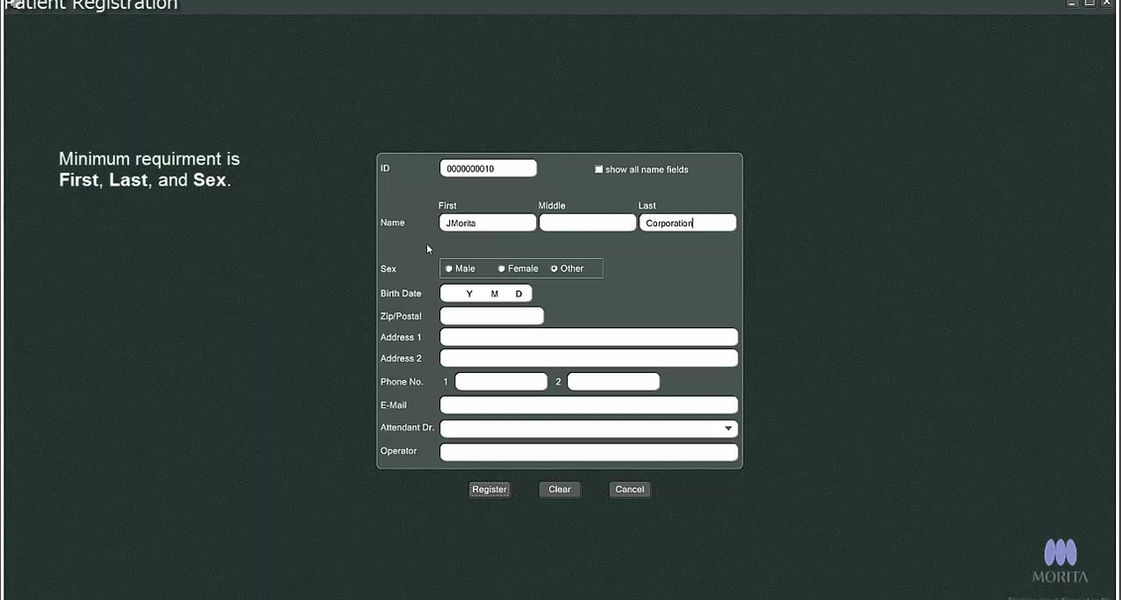Click the Register button
Viewport: 1121px width, 600px height.
489,490
